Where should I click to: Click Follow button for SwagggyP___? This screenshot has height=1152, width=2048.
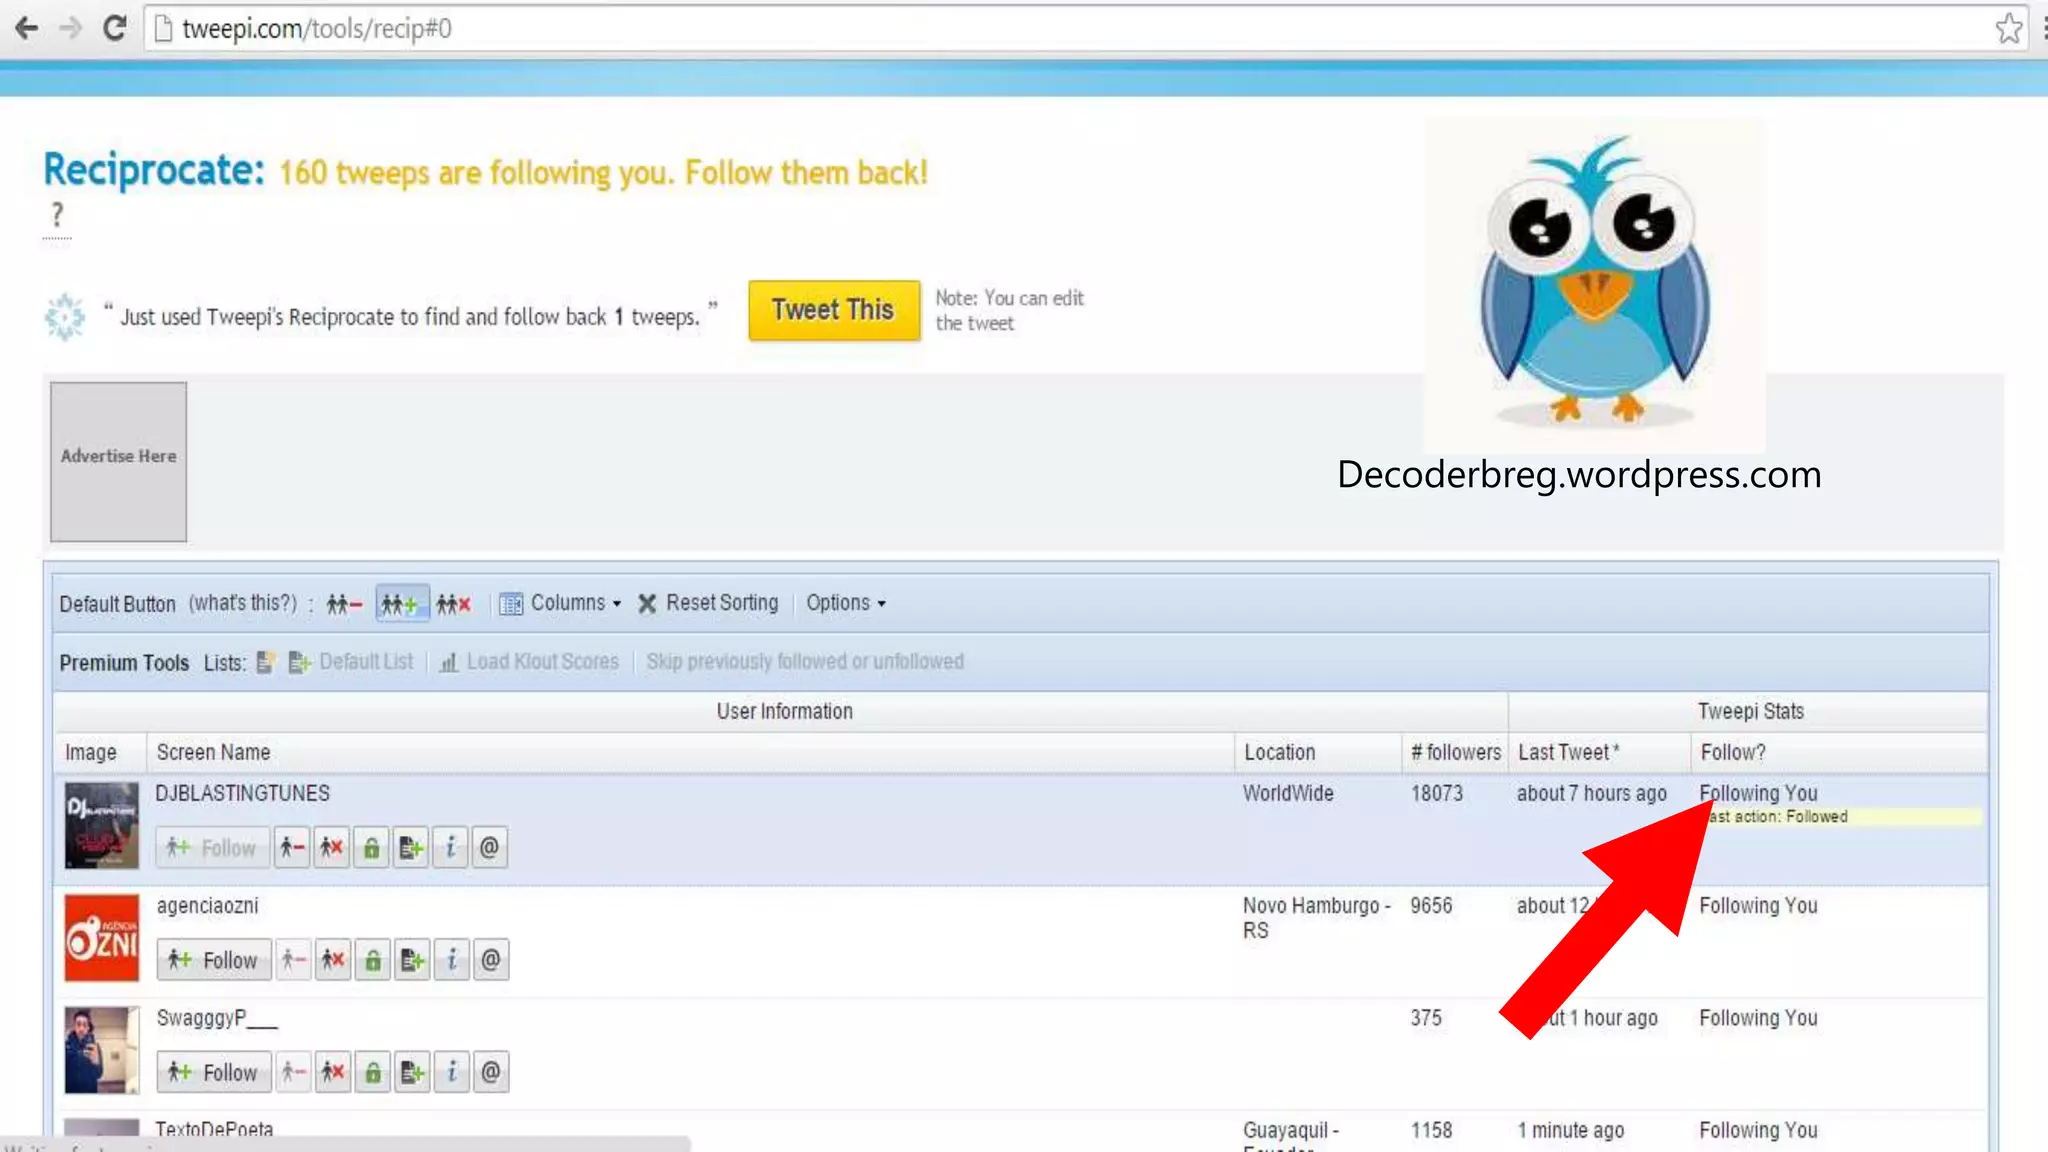click(214, 1072)
